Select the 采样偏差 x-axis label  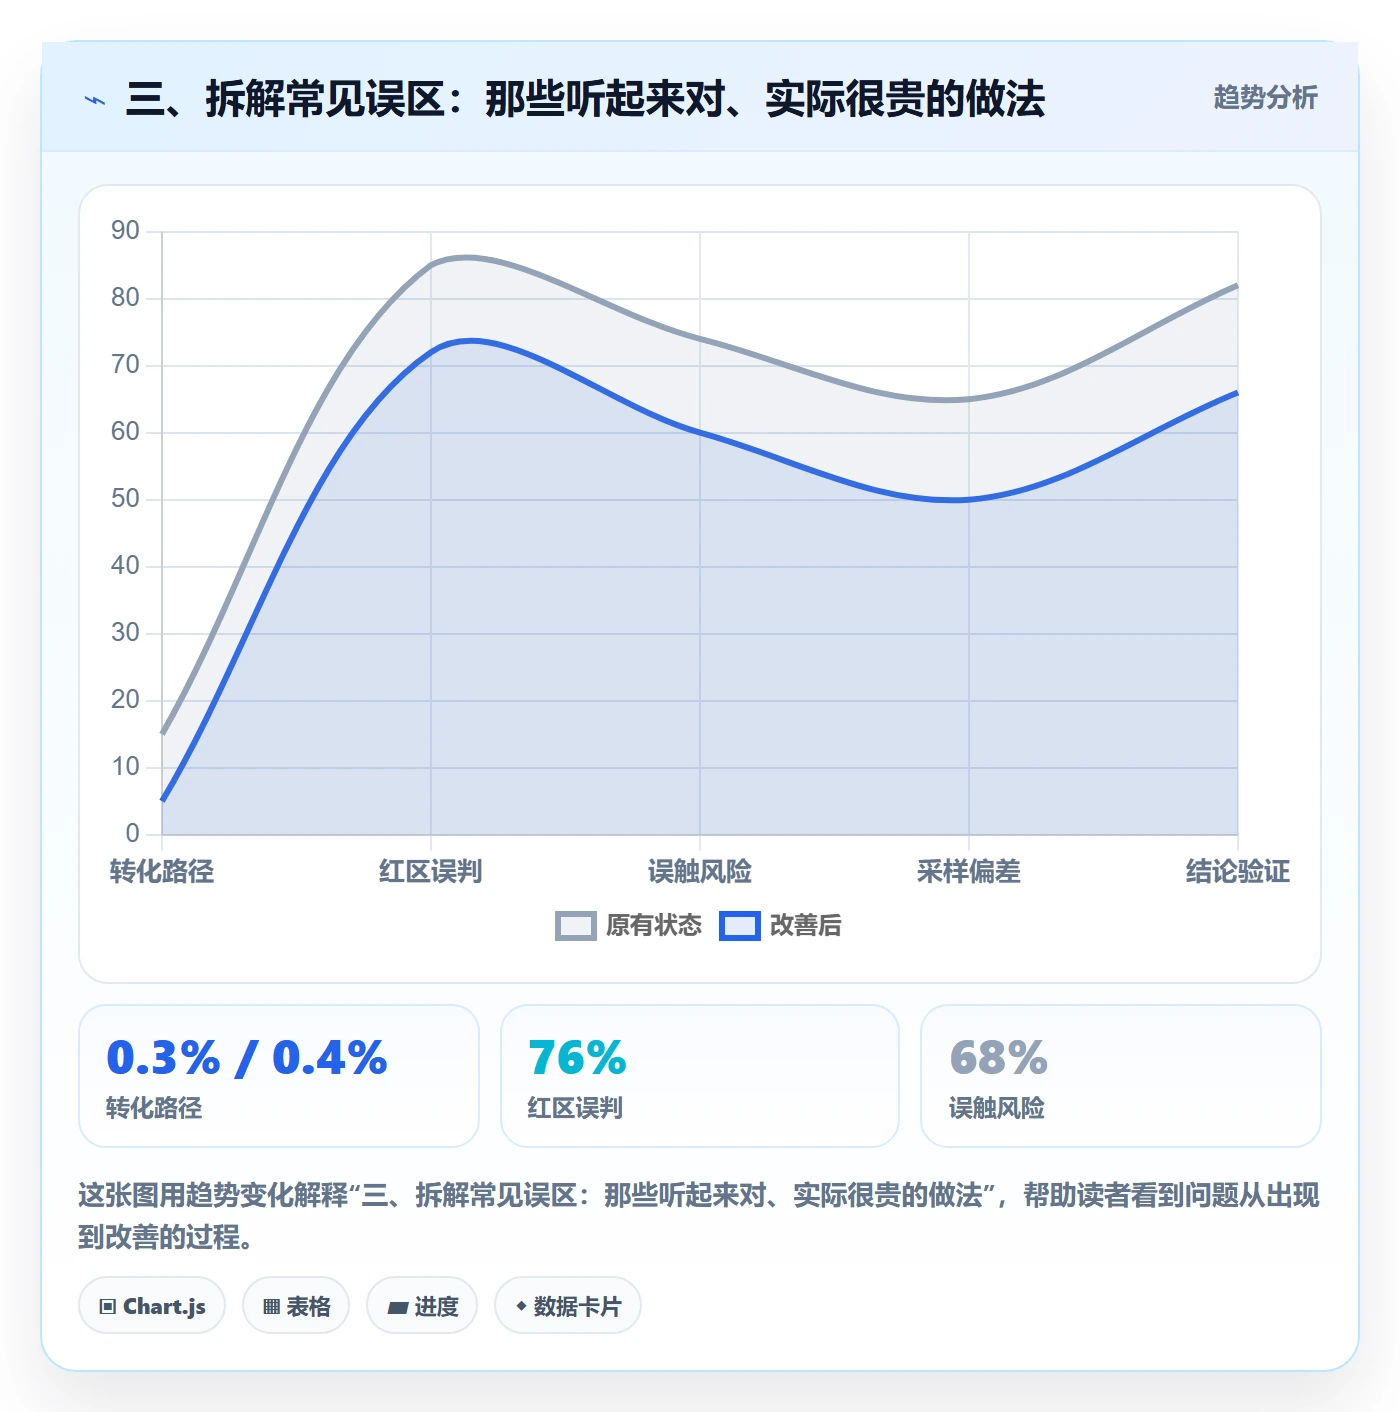point(969,872)
